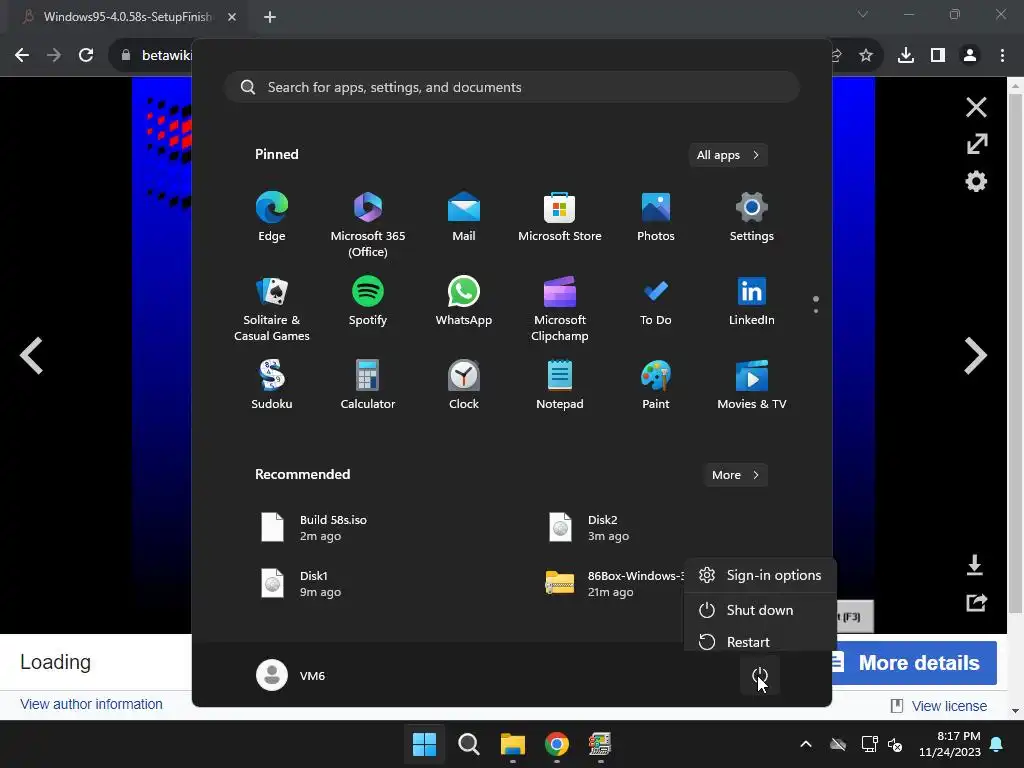Viewport: 1024px width, 768px height.
Task: Open Microsoft Clipchamp
Action: point(560,309)
